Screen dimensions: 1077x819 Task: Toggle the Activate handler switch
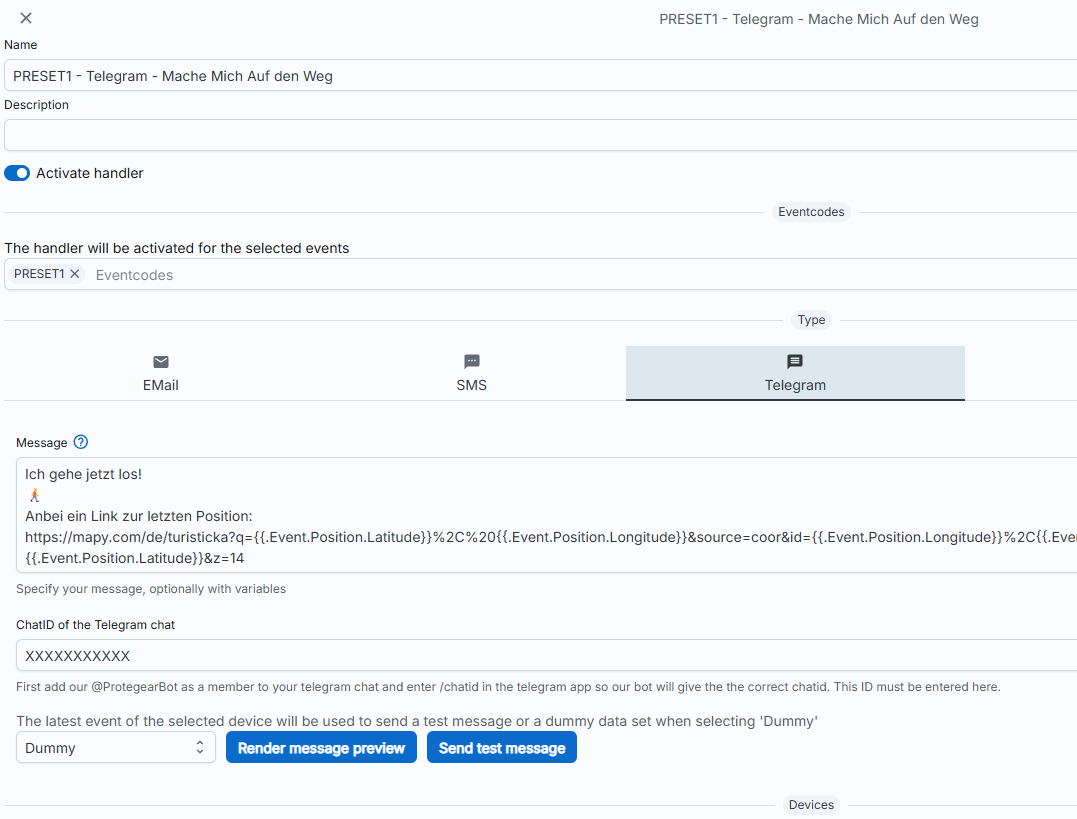point(17,173)
